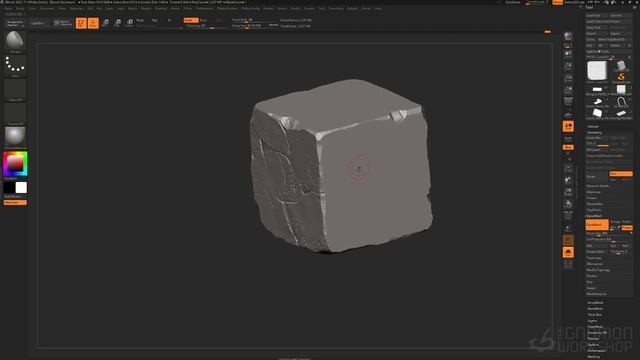Click the Xpose icon
The height and width of the screenshot is (360, 640).
tap(568, 264)
